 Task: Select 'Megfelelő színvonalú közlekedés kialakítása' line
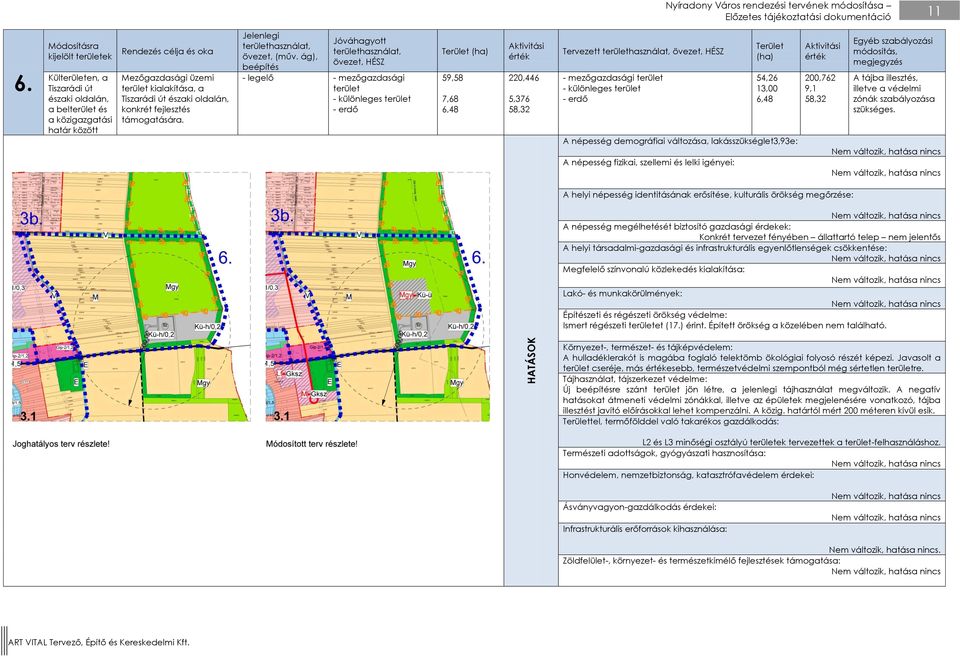point(653,269)
